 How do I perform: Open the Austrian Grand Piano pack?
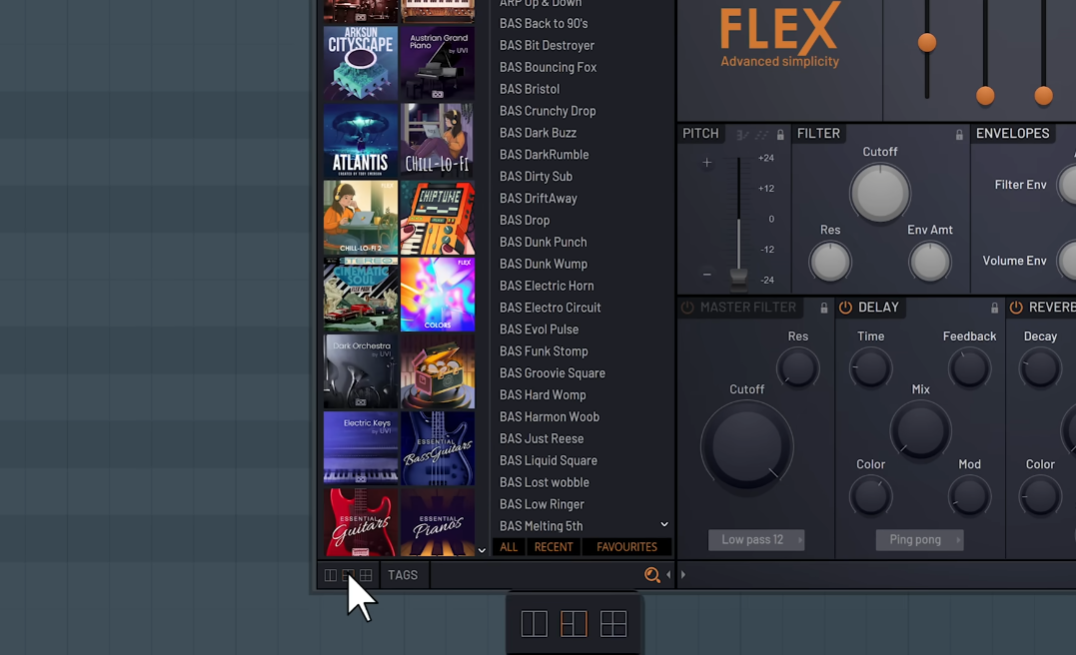(437, 63)
